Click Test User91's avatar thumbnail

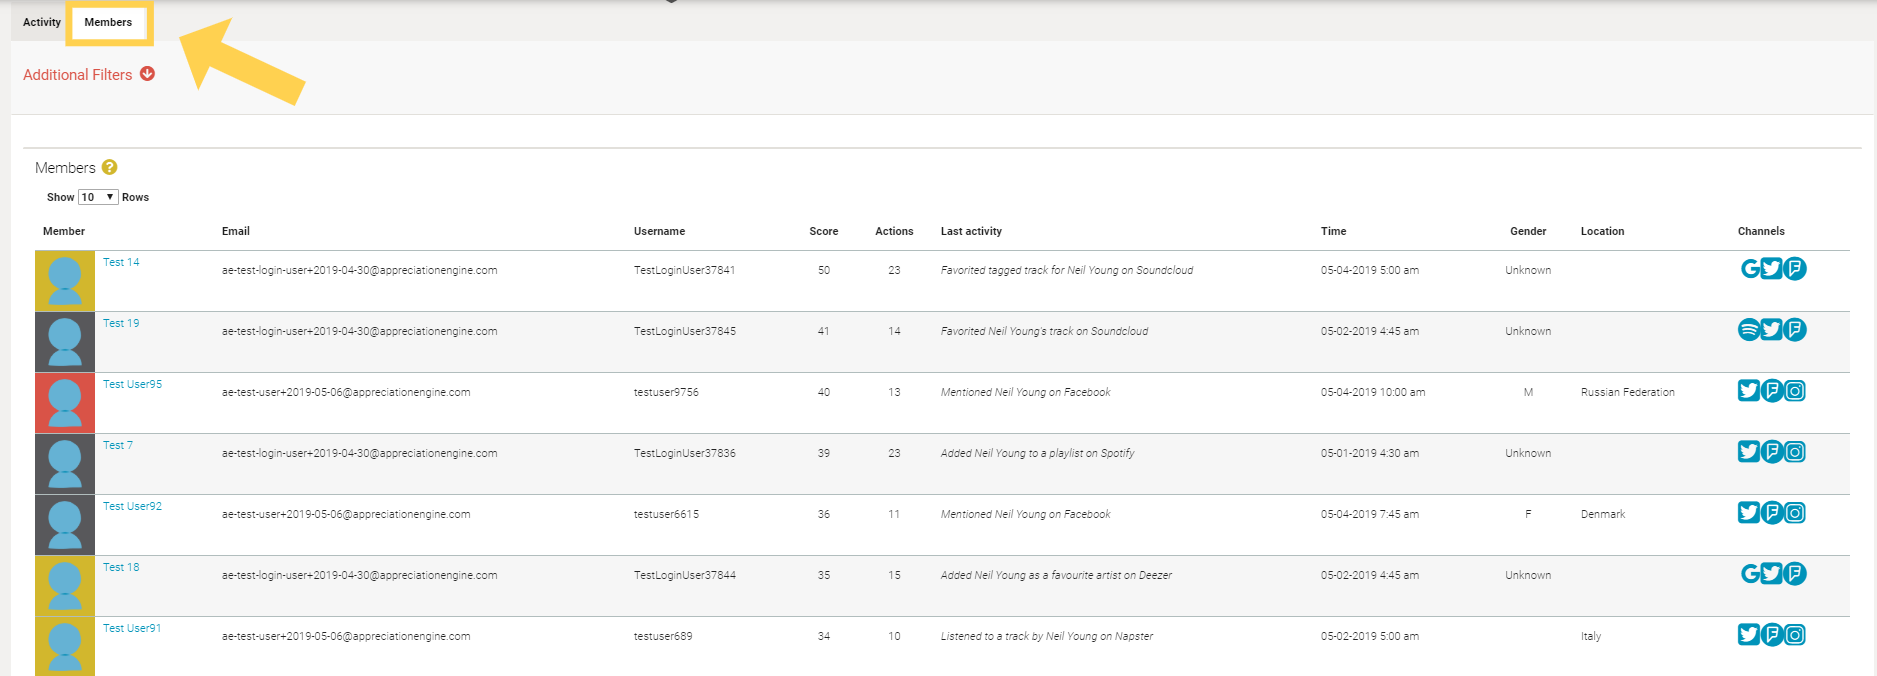pos(65,646)
